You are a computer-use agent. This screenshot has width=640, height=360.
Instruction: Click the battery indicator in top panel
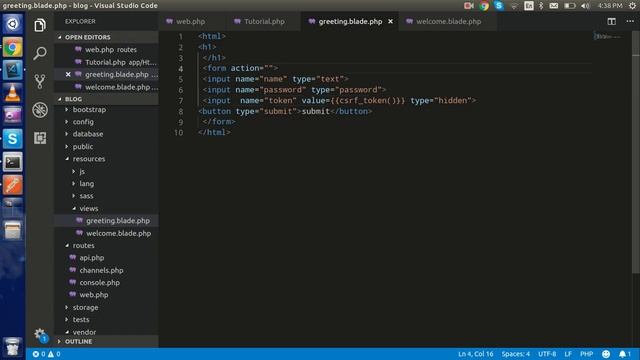[569, 6]
